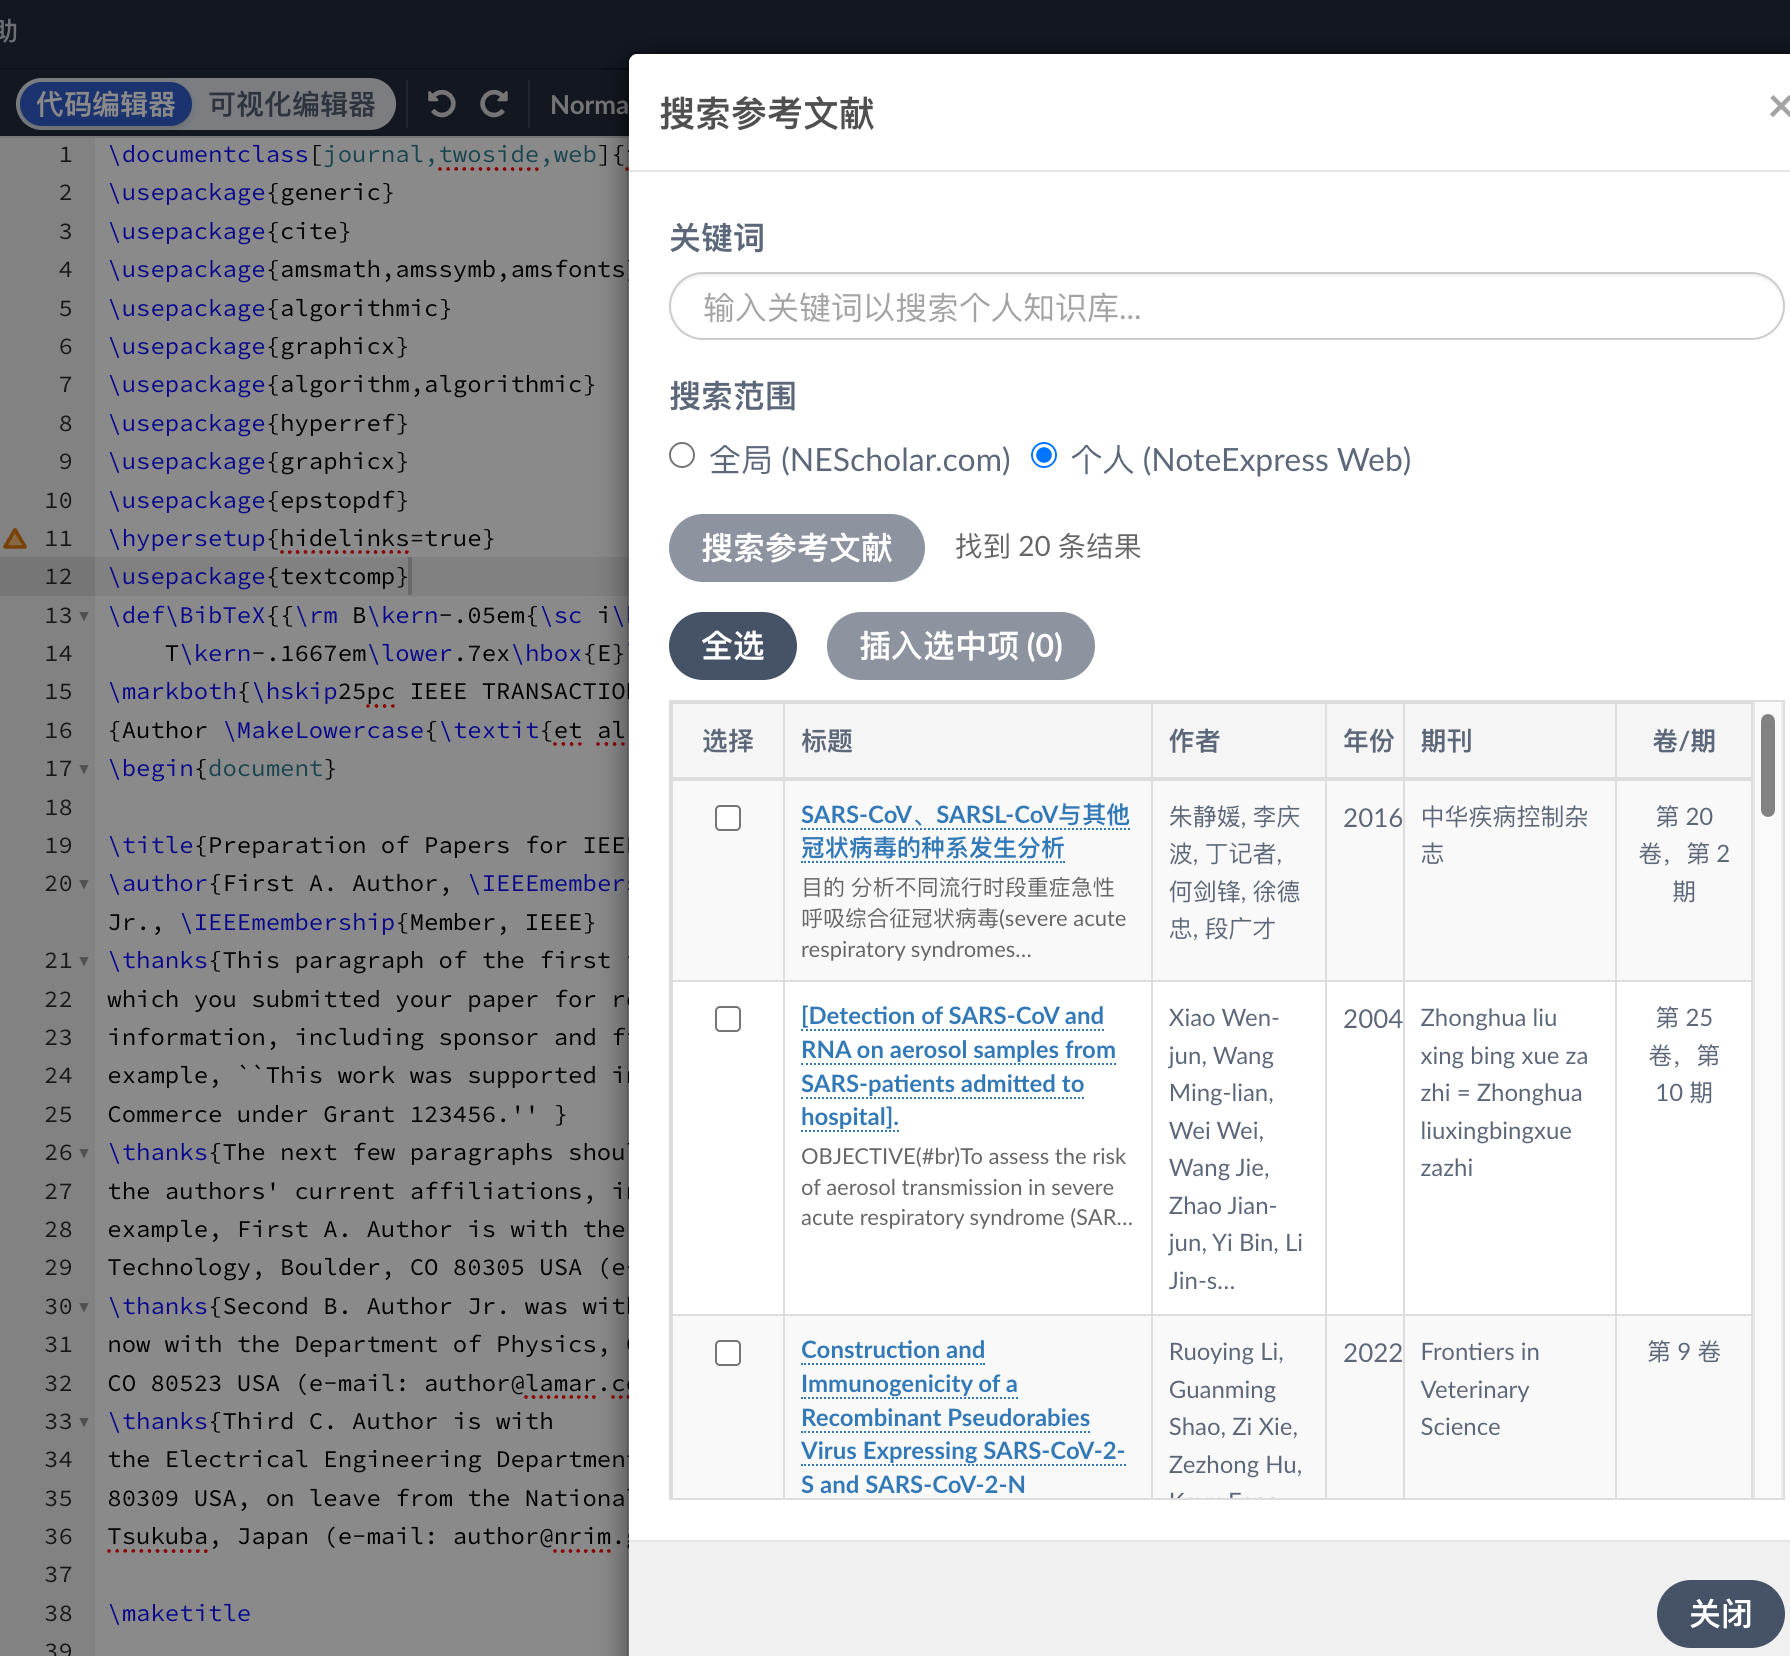Open SARS-CoV、SARSL-CoV与其他冠状病毒 title link

point(965,831)
